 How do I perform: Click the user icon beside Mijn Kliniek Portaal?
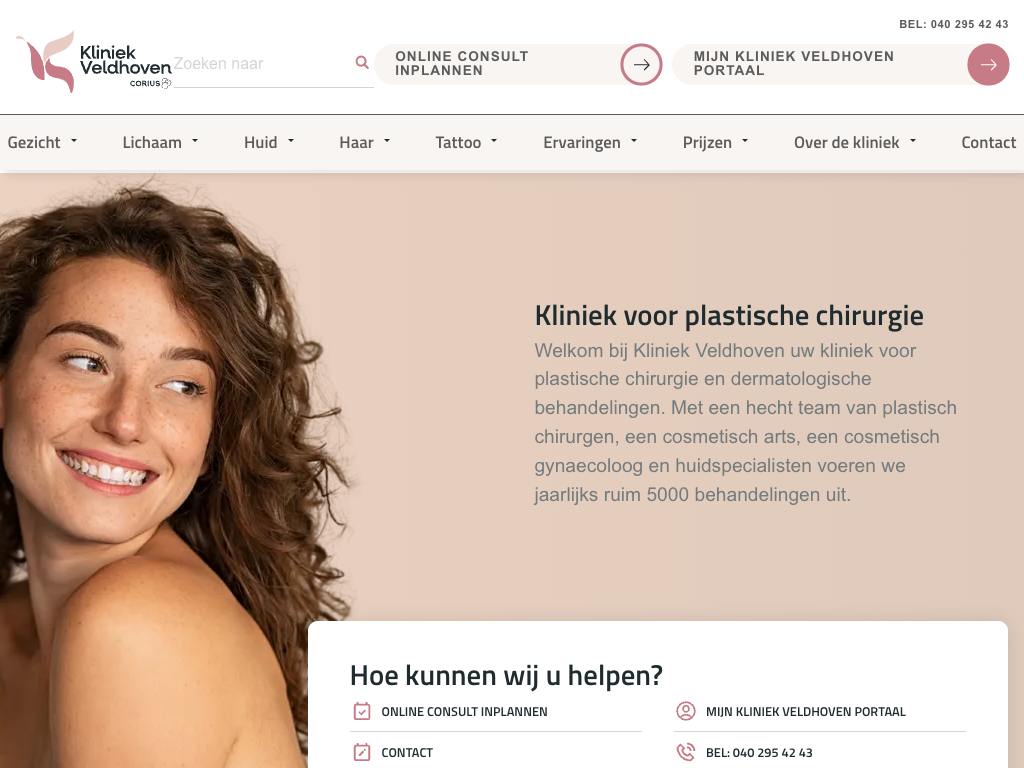(686, 711)
